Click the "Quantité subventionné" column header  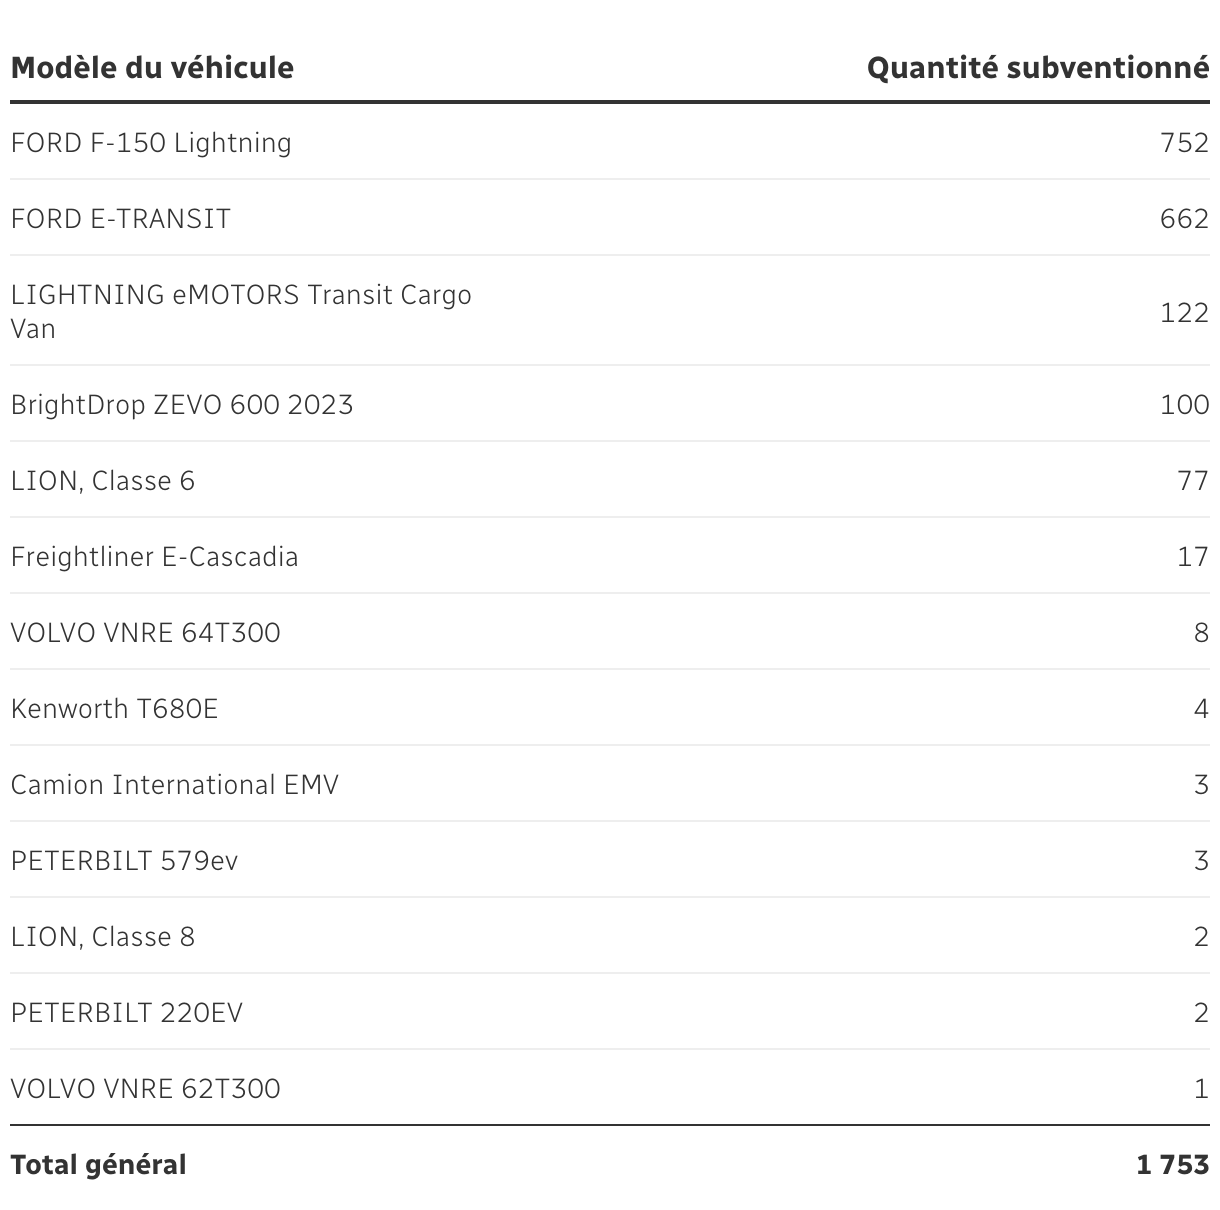1037,68
